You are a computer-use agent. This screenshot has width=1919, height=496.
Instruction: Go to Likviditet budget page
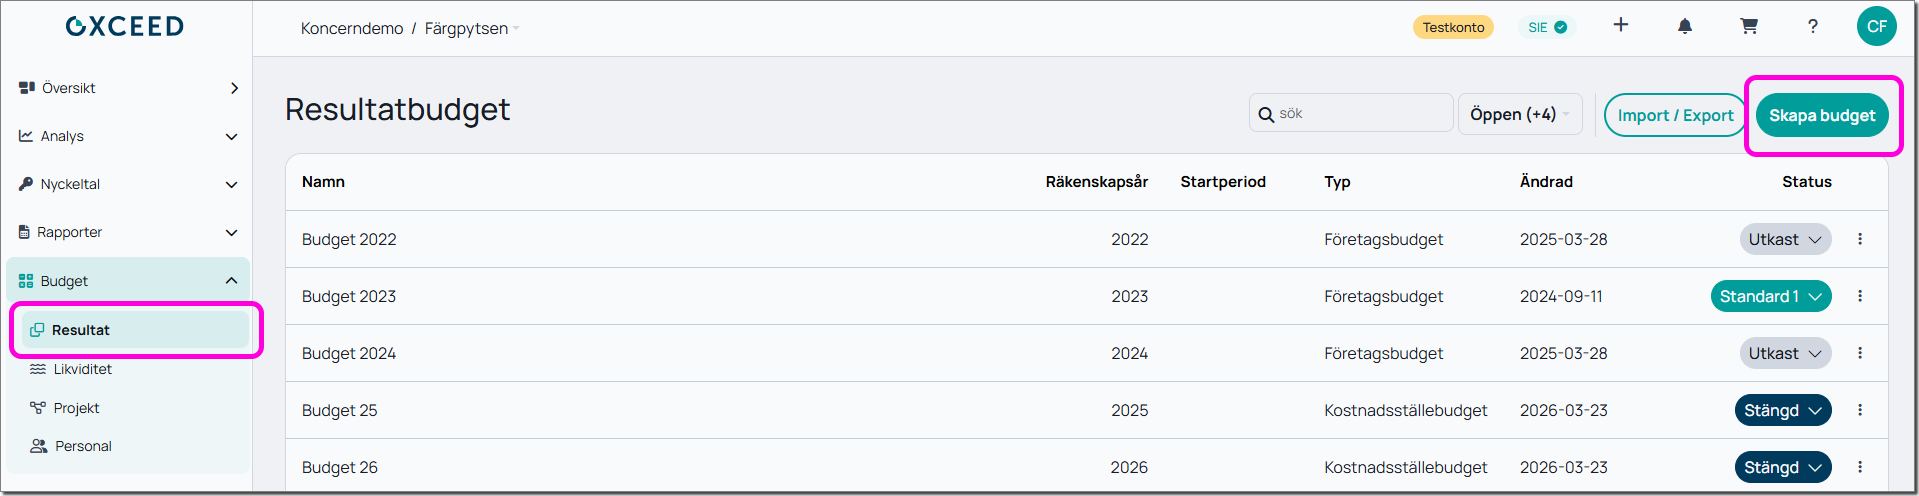(82, 369)
